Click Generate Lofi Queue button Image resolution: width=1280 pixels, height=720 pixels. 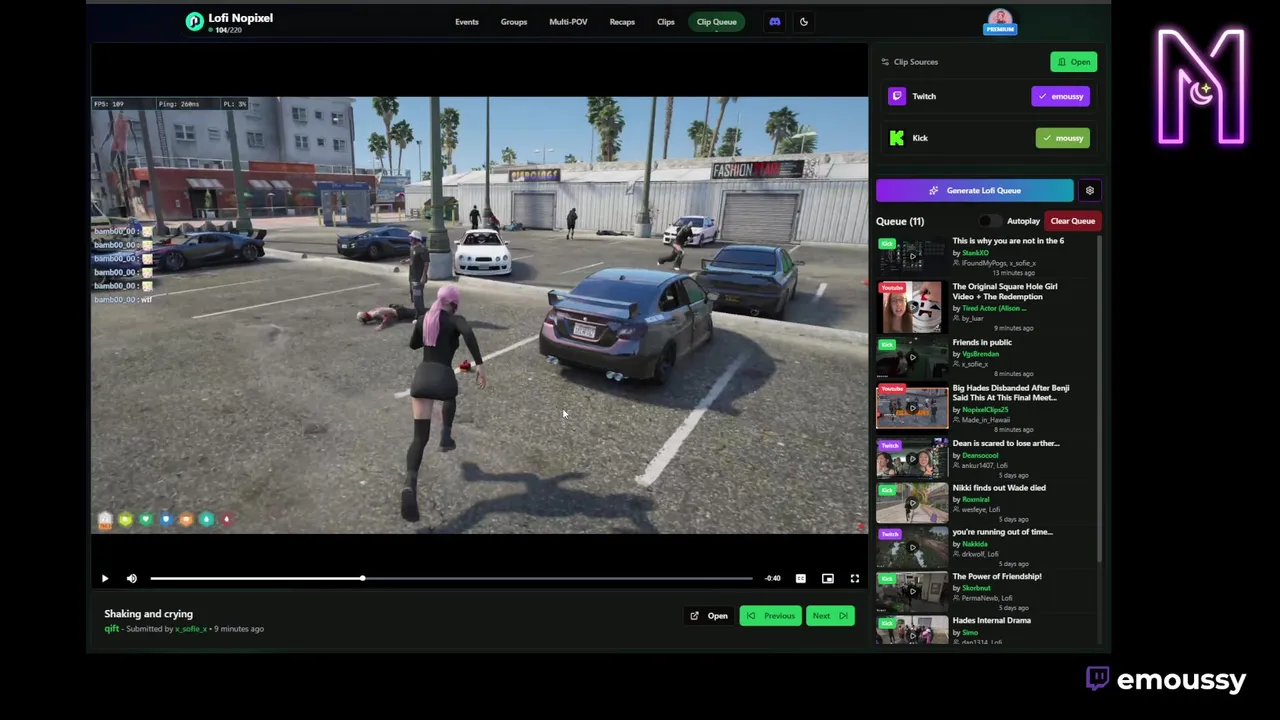(975, 190)
